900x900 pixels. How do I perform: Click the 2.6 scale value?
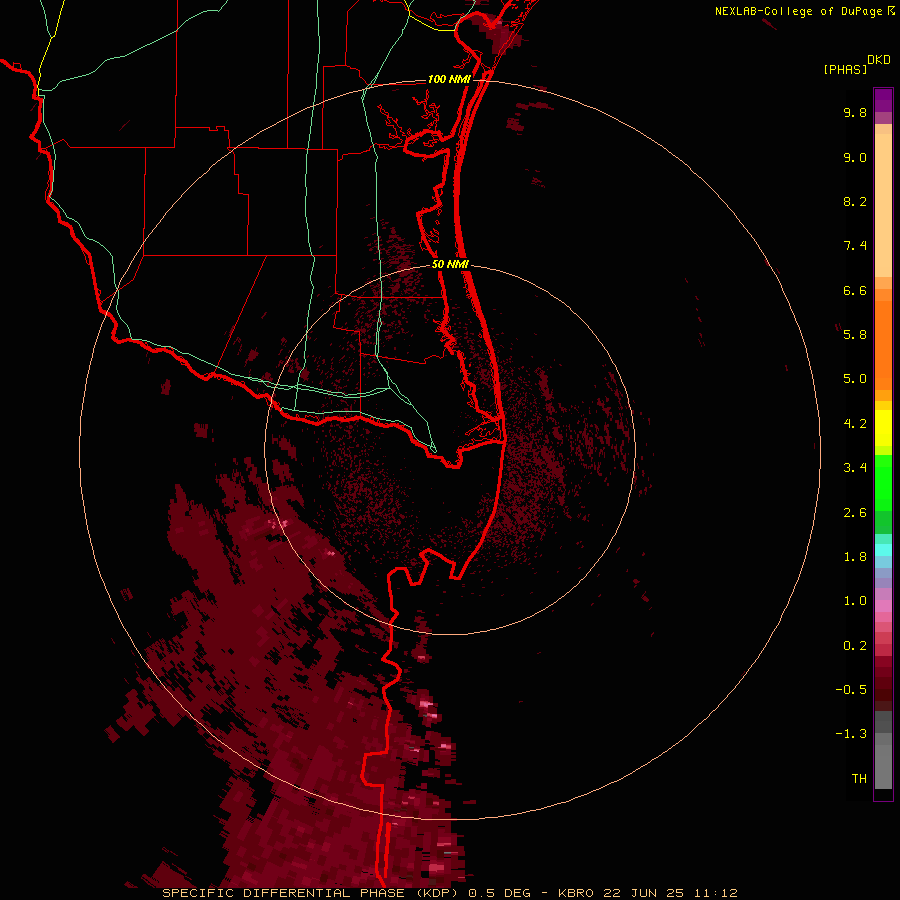tap(855, 513)
